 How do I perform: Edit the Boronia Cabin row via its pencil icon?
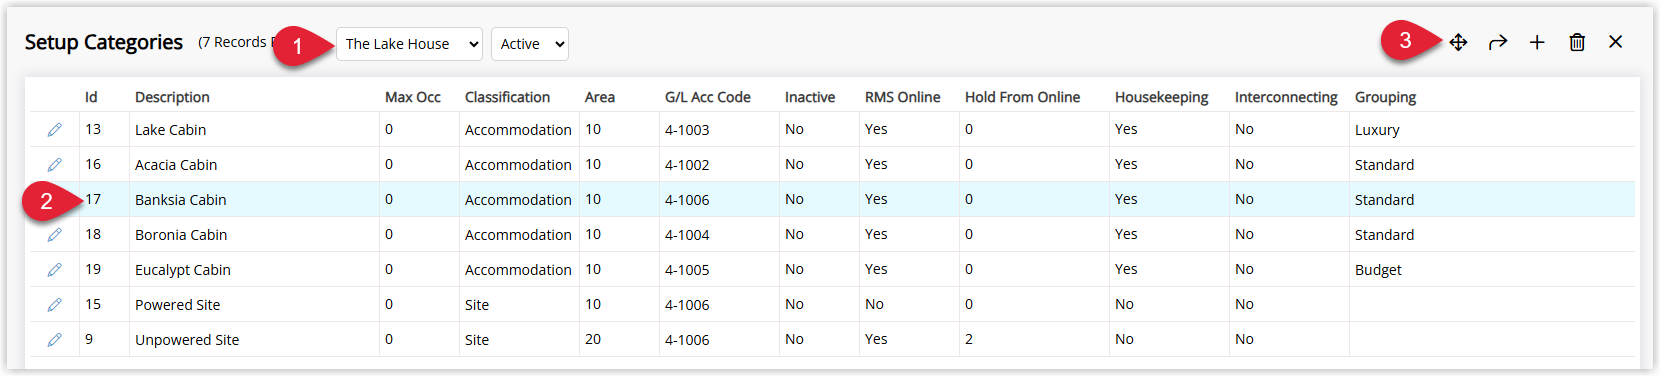[x=55, y=235]
